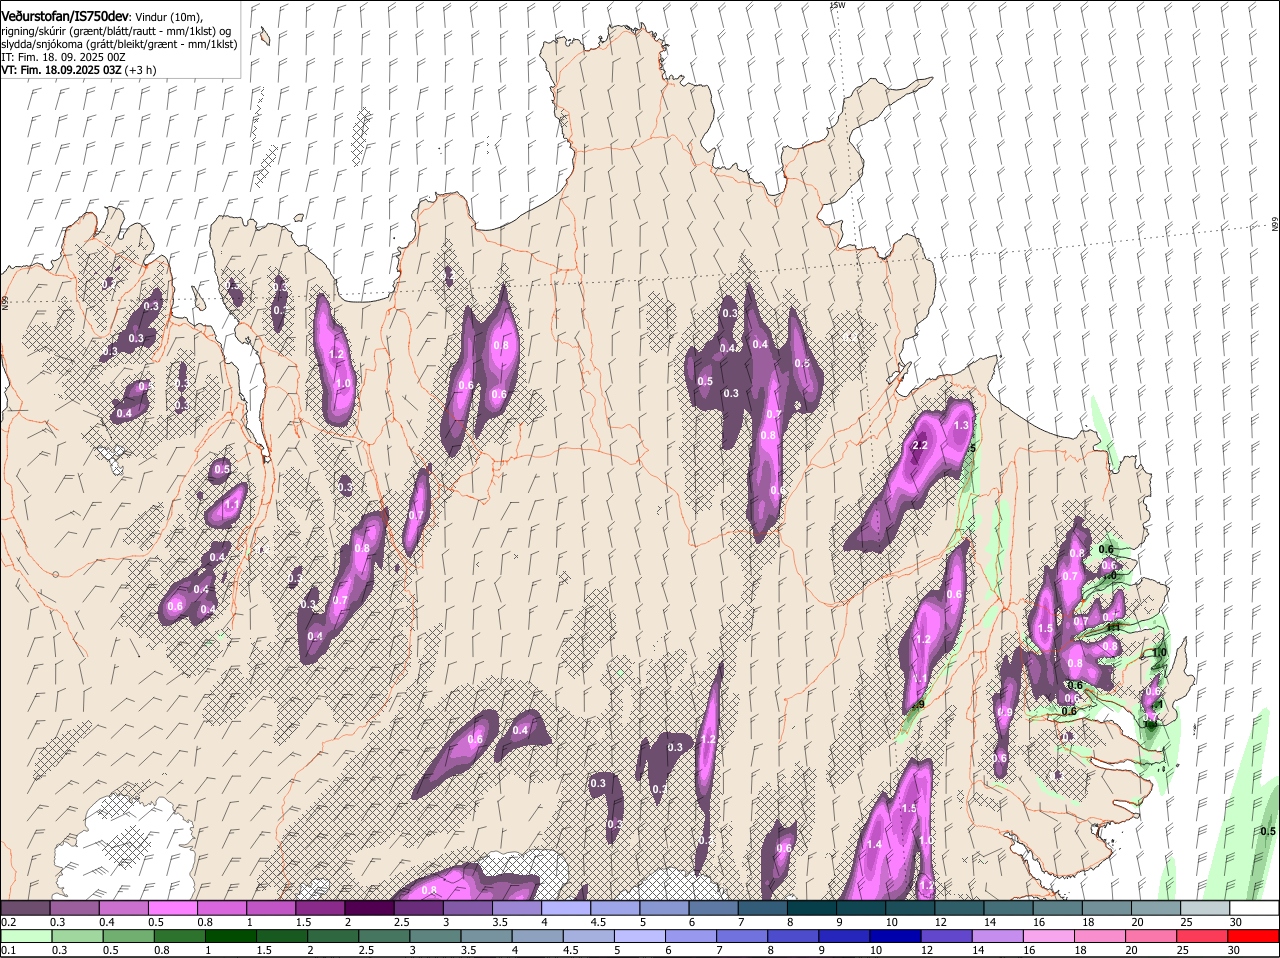Pick upper legend swatch between 1 and 1.5
Screen dimensions: 1280x958
[x=270, y=907]
